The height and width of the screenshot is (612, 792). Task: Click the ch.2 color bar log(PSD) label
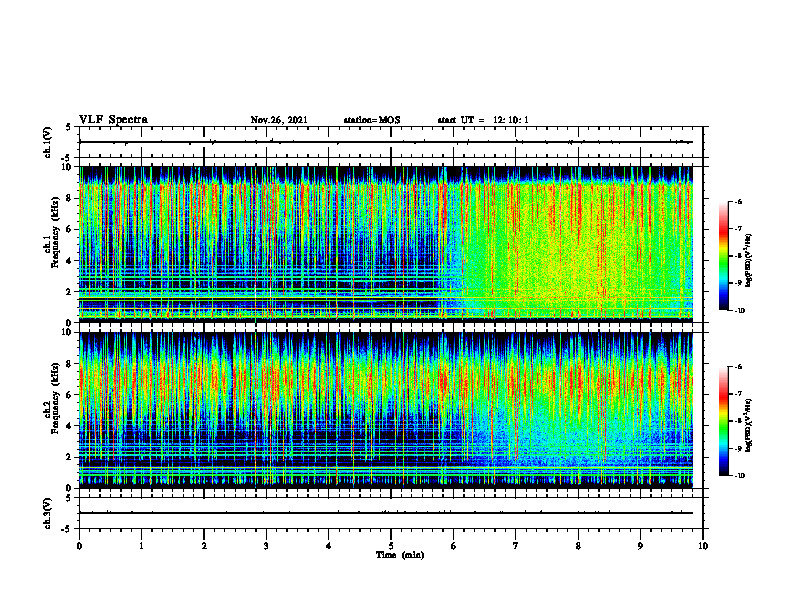click(749, 425)
